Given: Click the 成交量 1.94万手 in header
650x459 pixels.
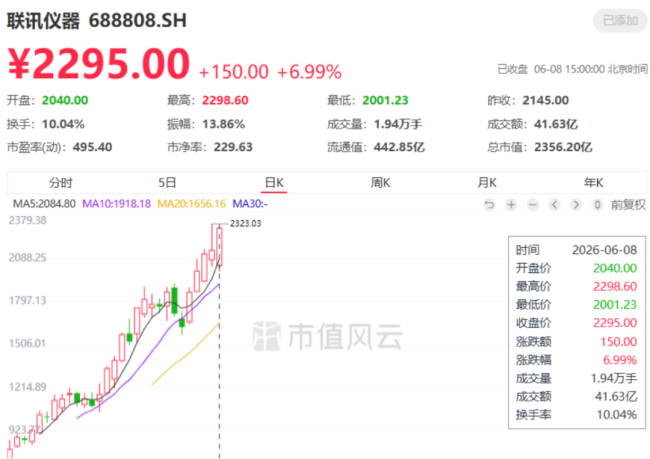Looking at the screenshot, I should point(398,124).
